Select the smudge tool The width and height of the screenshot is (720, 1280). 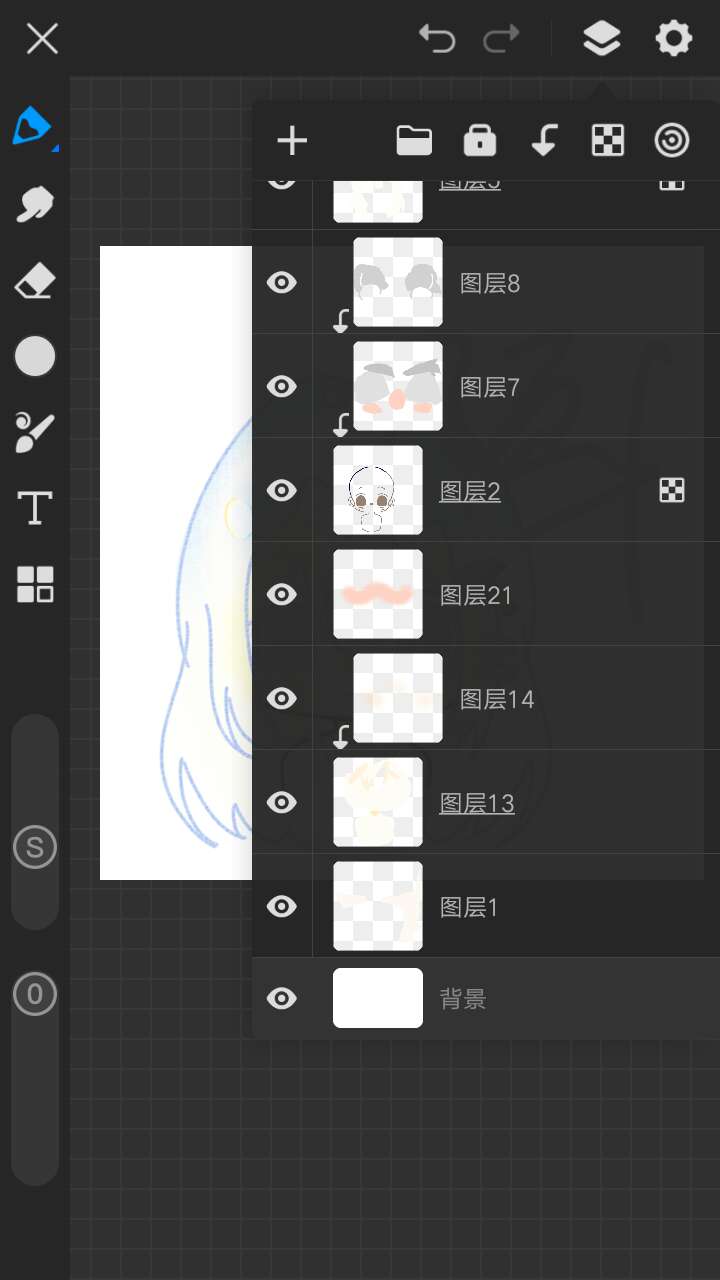coord(35,204)
